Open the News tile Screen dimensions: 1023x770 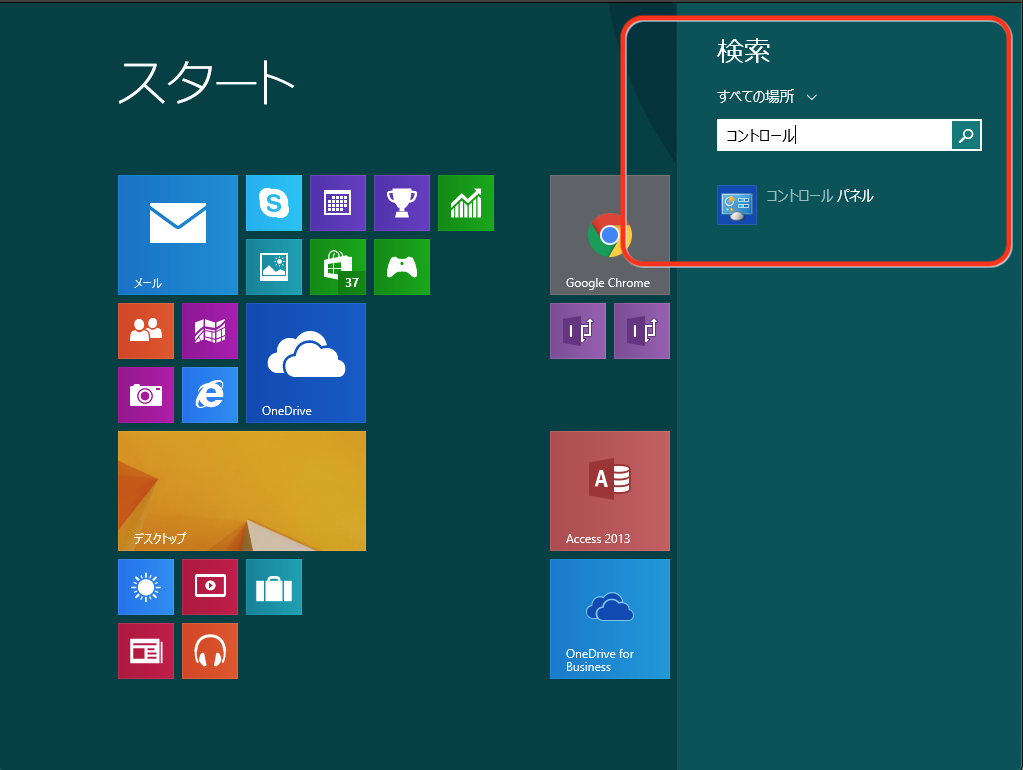pyautogui.click(x=146, y=651)
